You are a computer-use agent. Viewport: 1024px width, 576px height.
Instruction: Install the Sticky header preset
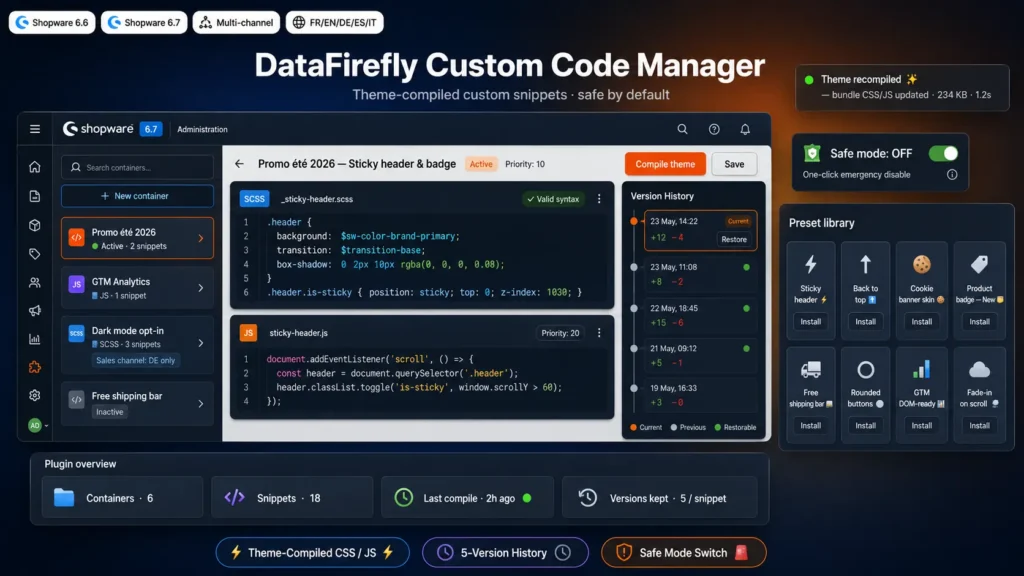(x=810, y=321)
